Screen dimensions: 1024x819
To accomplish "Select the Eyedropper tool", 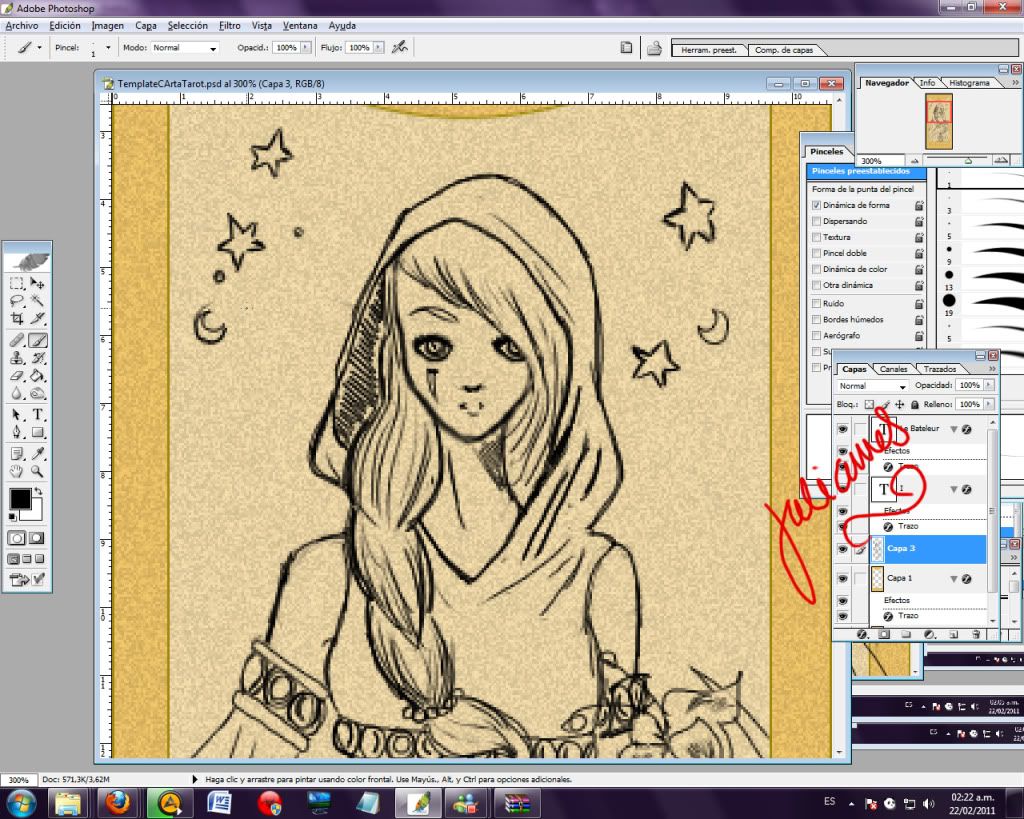I will pos(37,453).
